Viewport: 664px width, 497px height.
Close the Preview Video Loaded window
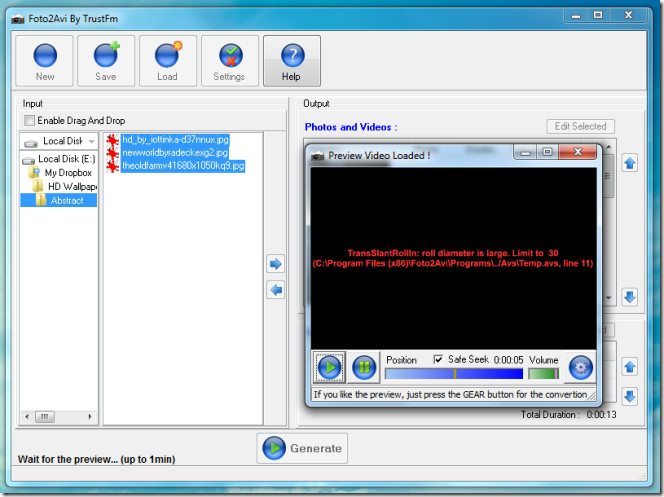[578, 152]
